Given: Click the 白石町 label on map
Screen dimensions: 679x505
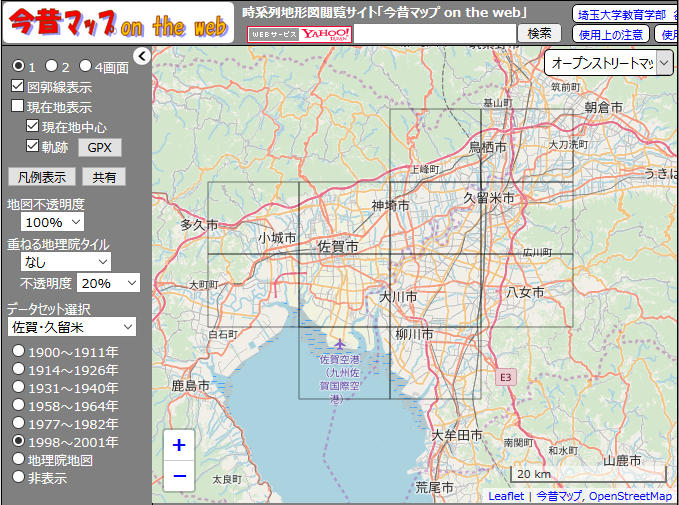Looking at the screenshot, I should [223, 334].
